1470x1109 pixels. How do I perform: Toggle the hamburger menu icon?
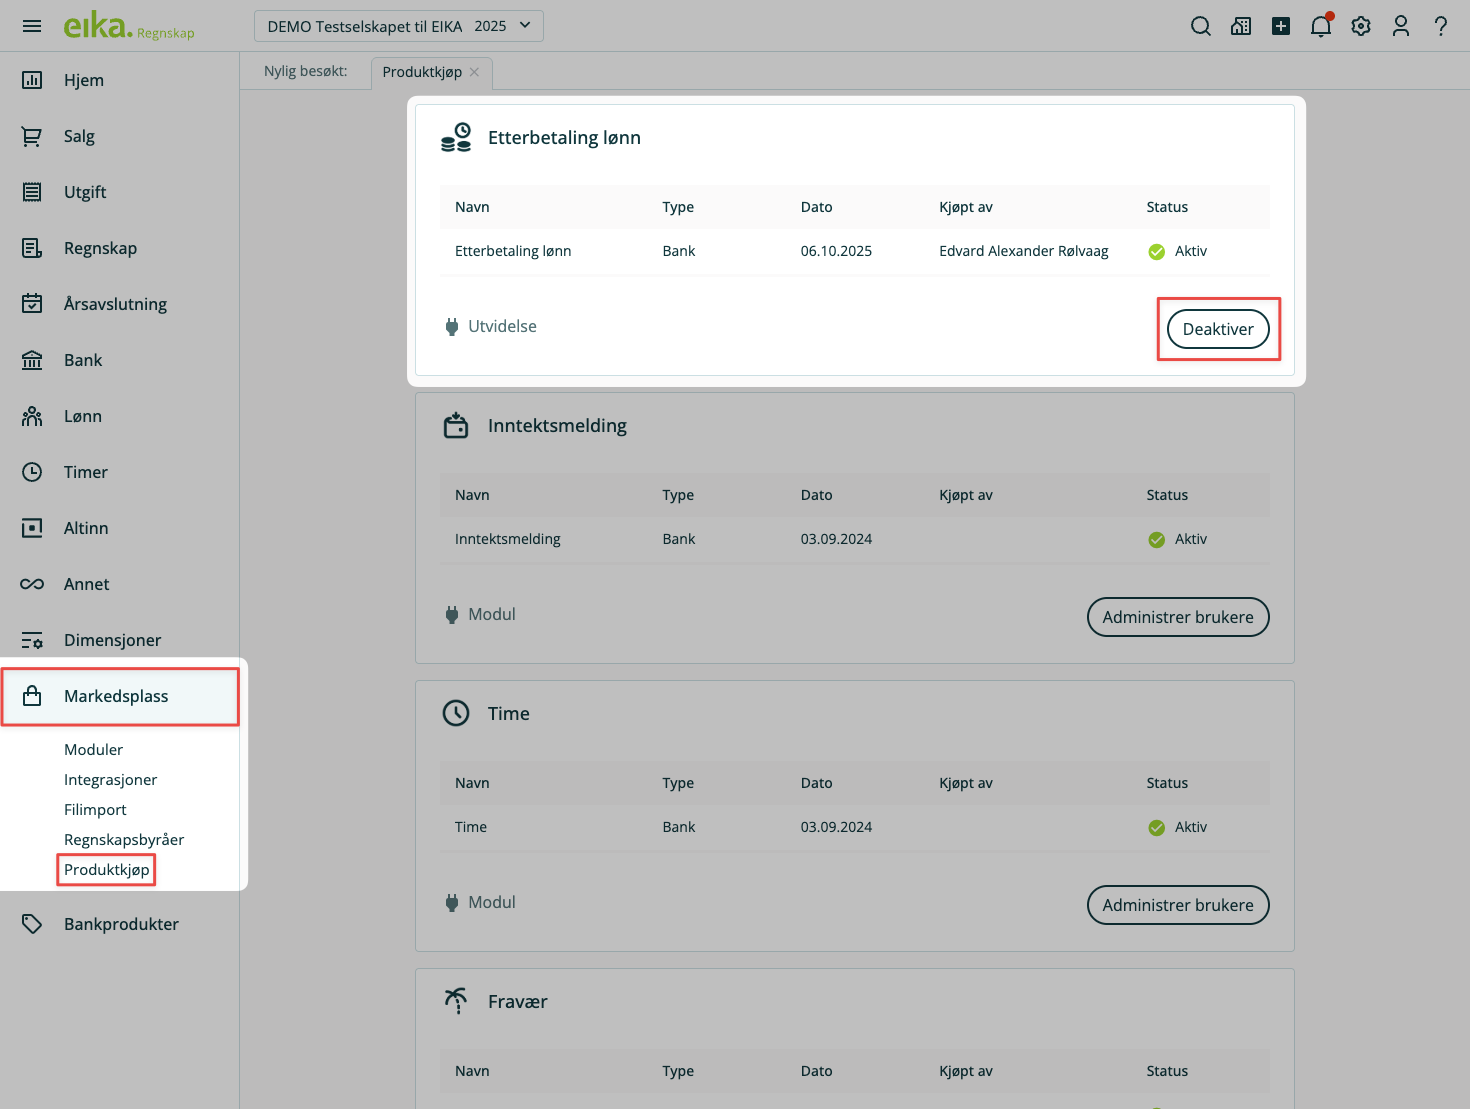click(x=32, y=26)
